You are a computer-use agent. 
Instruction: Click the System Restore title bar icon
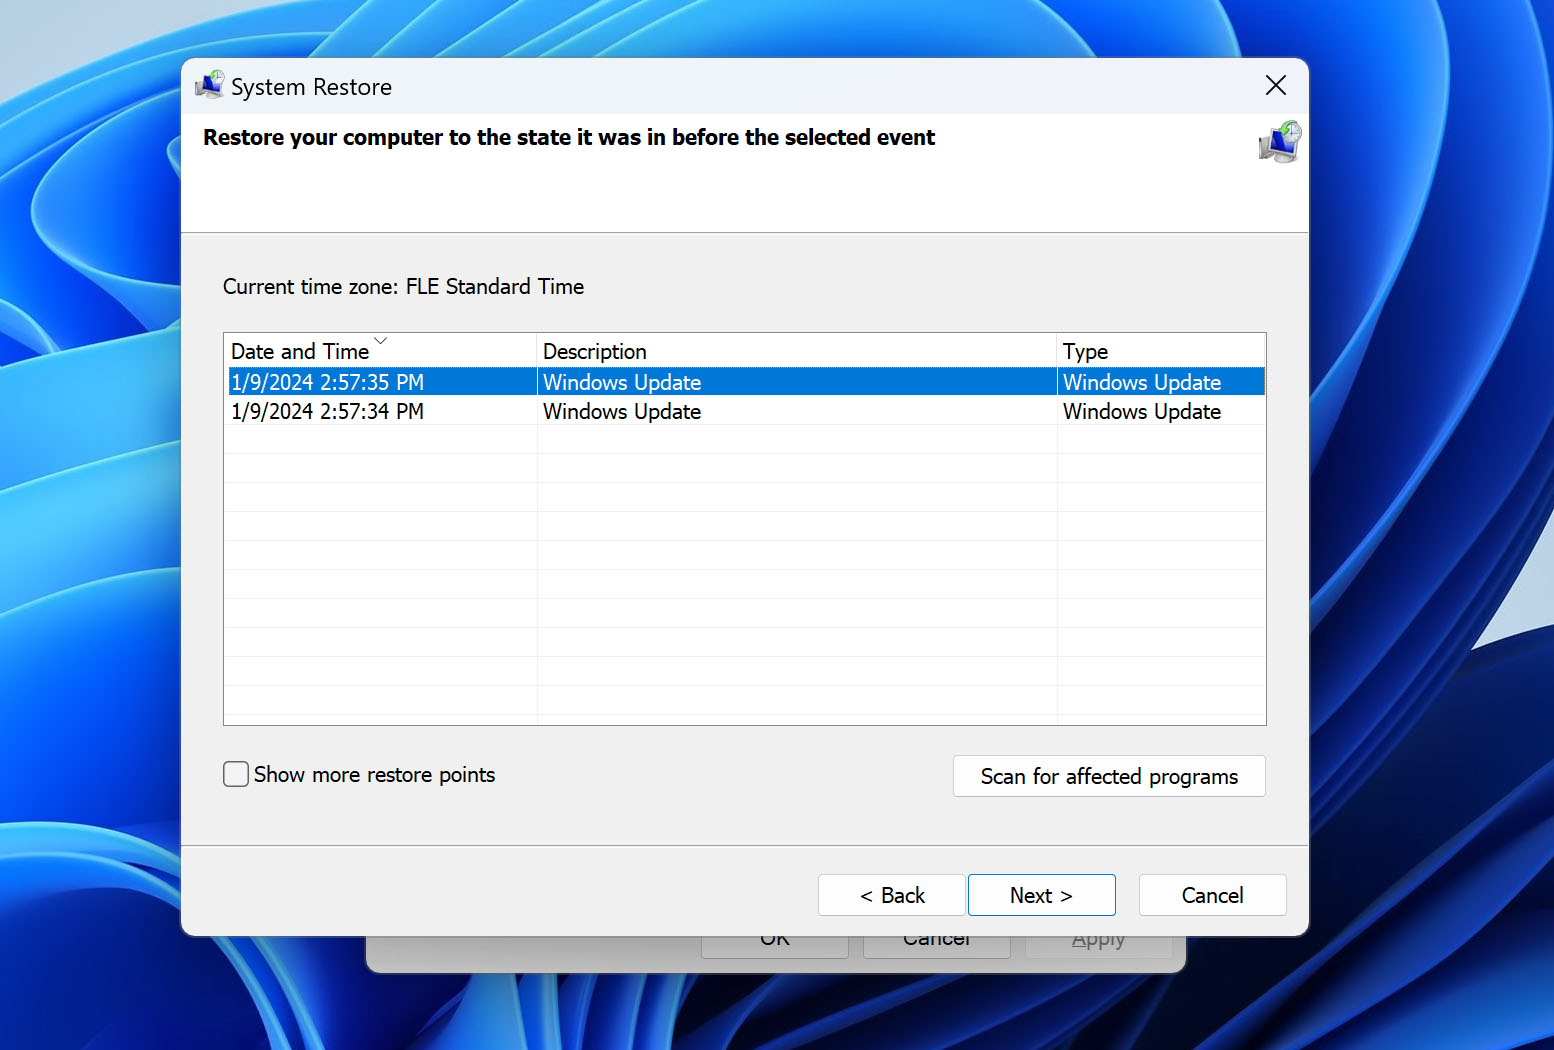coord(210,85)
